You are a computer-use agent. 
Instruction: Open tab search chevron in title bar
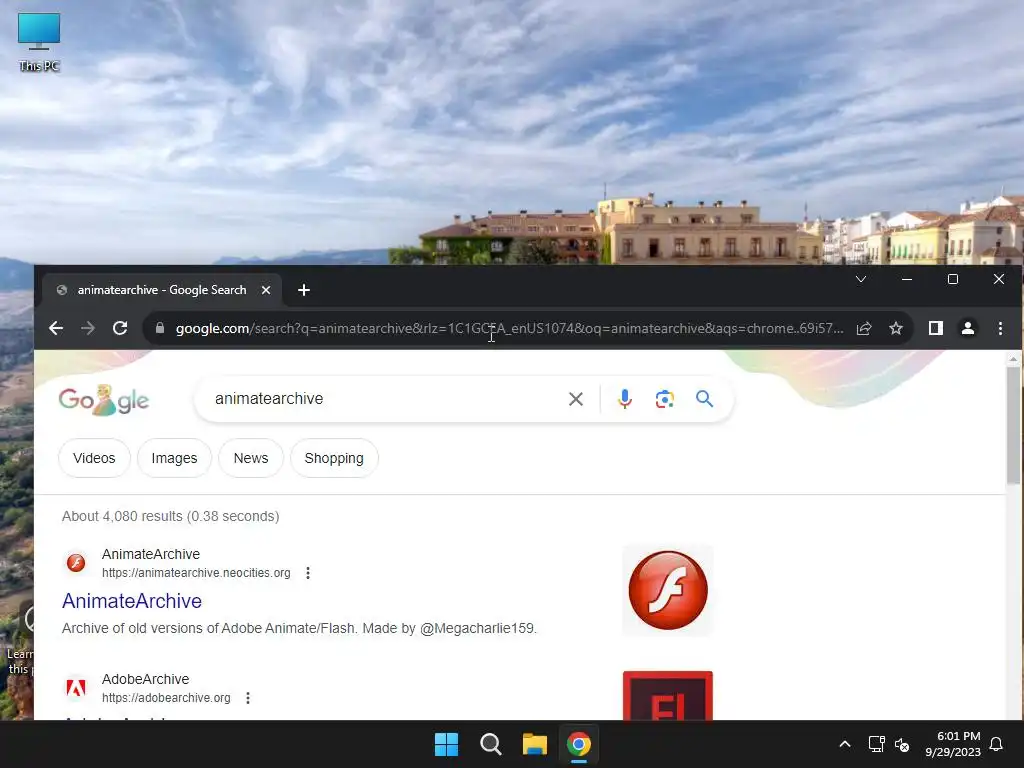tap(861, 280)
